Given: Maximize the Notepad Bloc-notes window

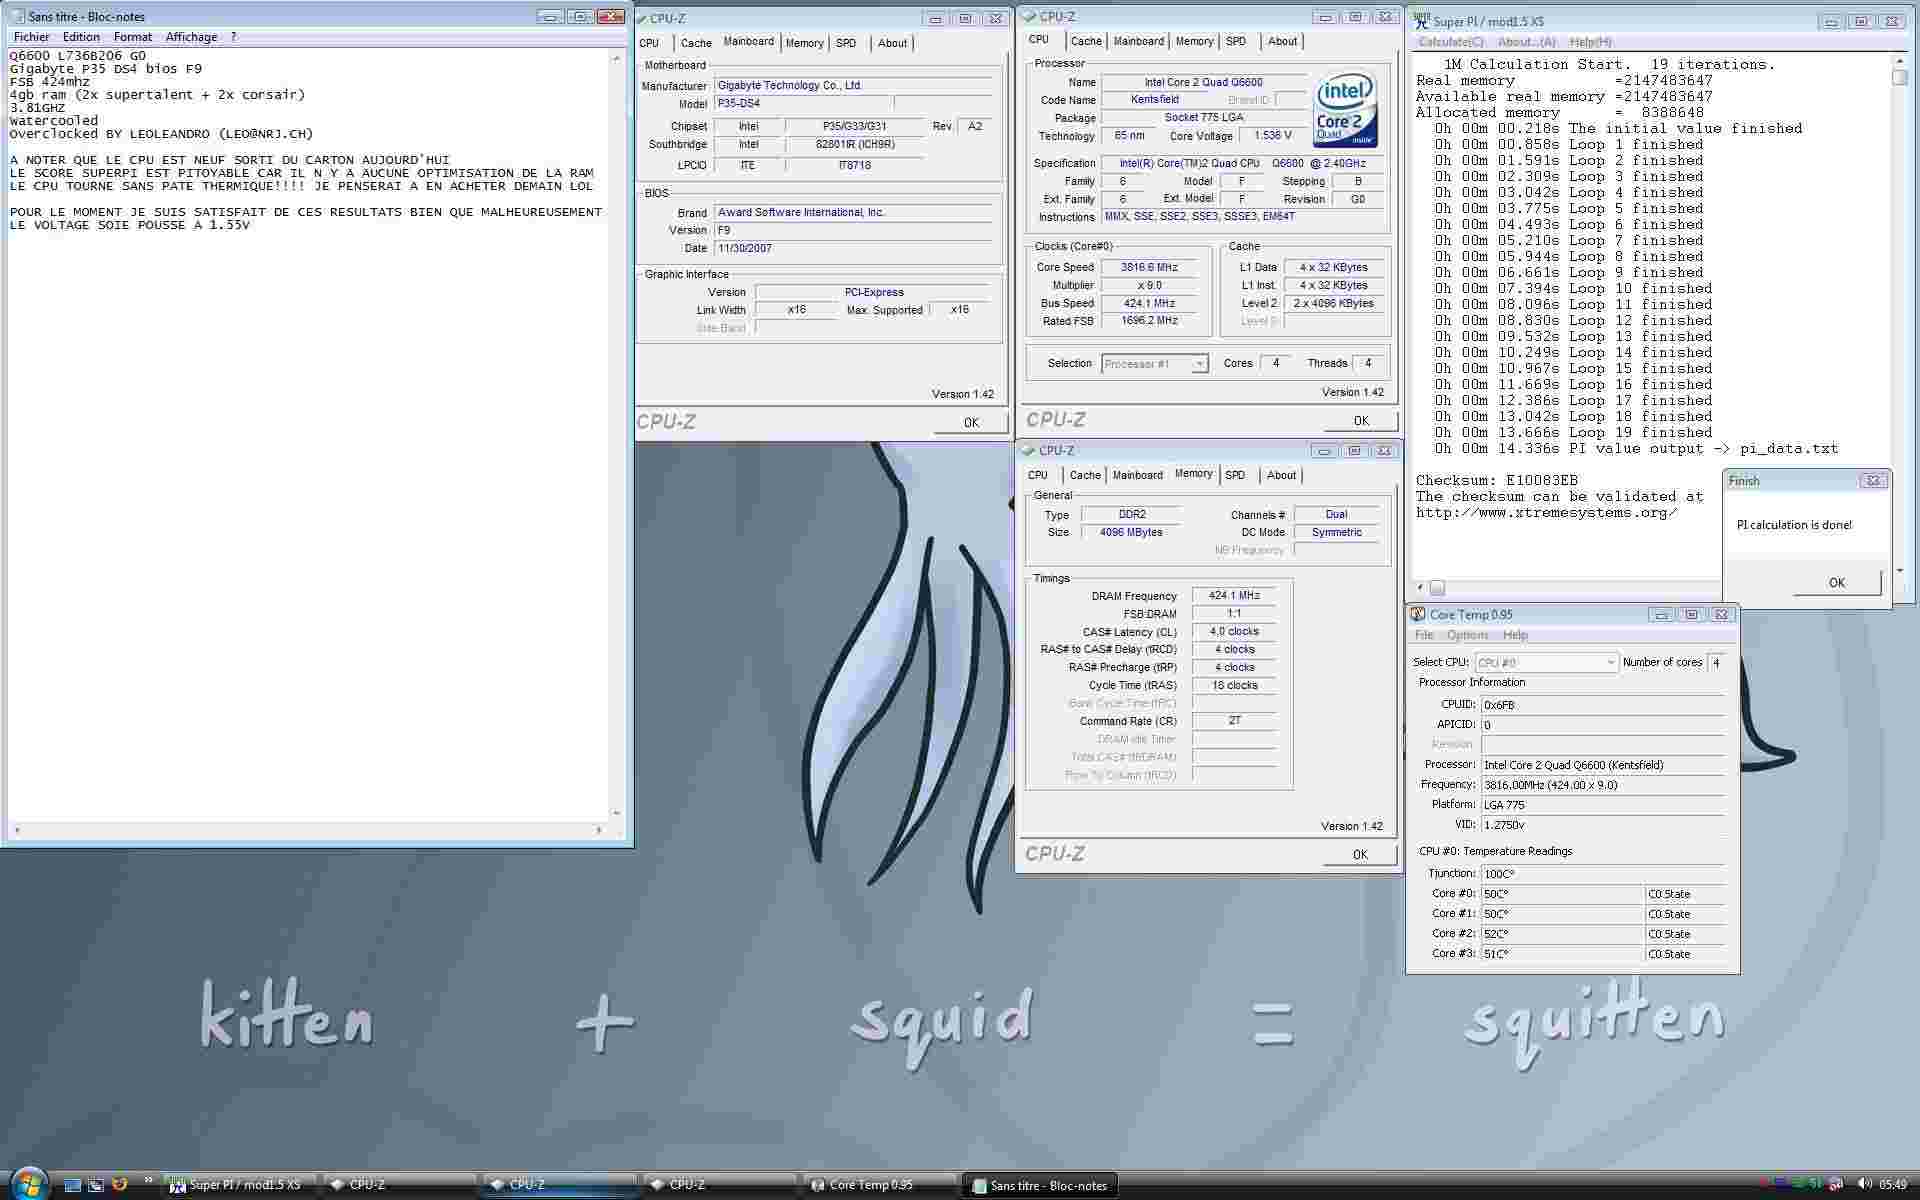Looking at the screenshot, I should pyautogui.click(x=580, y=16).
